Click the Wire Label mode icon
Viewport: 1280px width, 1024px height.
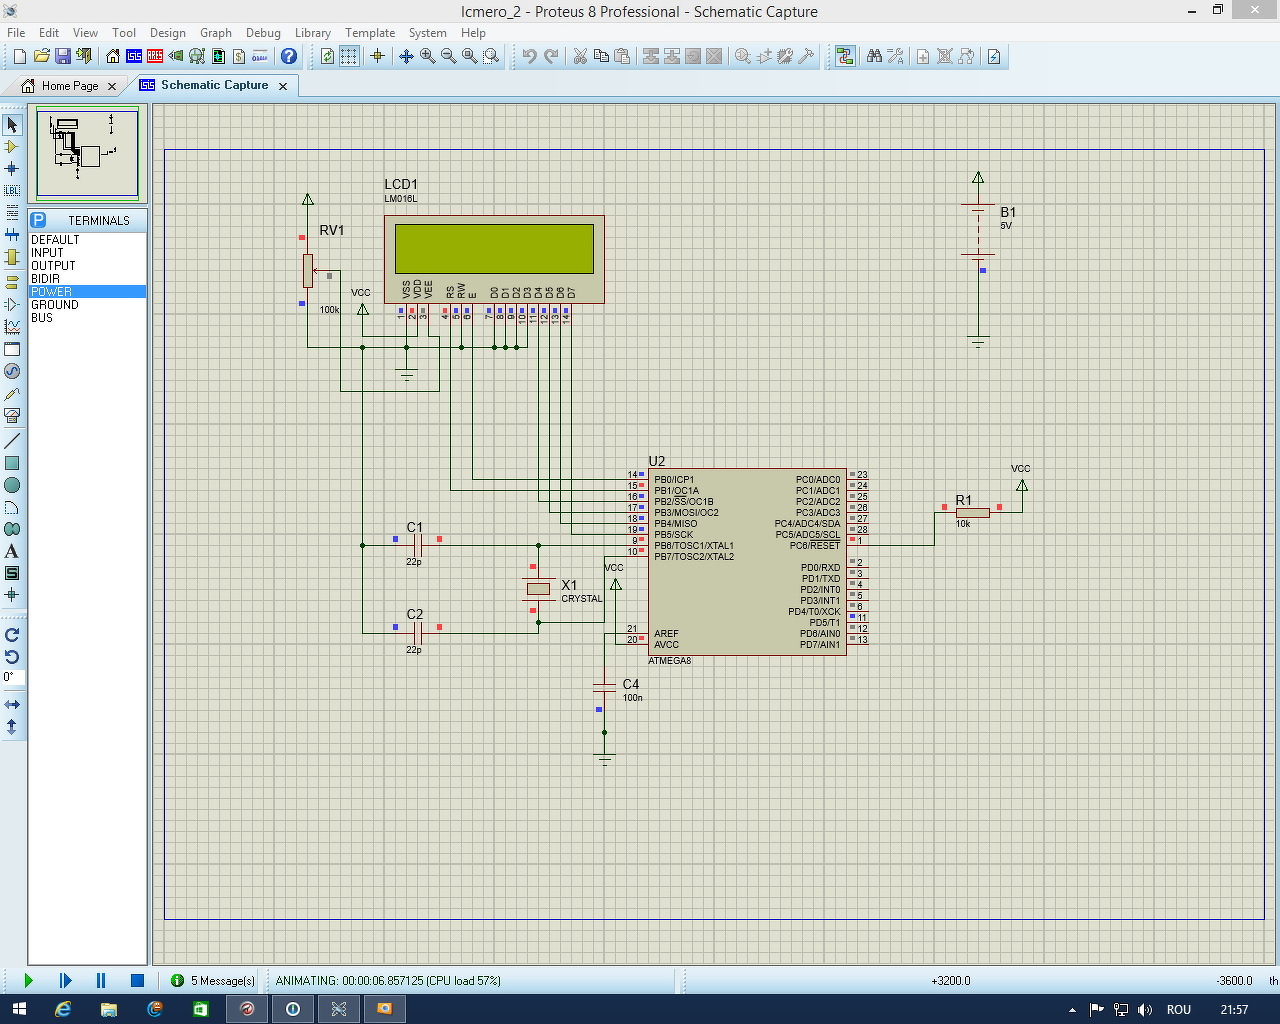(x=12, y=190)
